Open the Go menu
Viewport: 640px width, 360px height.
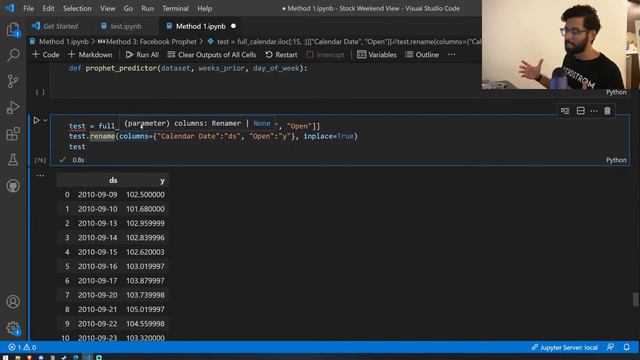pos(128,8)
